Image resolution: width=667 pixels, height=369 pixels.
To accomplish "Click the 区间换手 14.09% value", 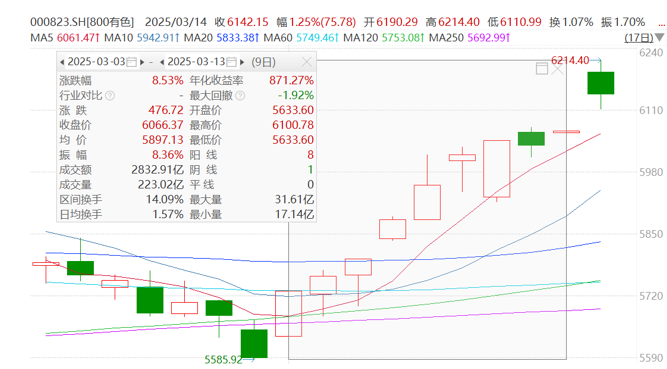I will click(165, 200).
